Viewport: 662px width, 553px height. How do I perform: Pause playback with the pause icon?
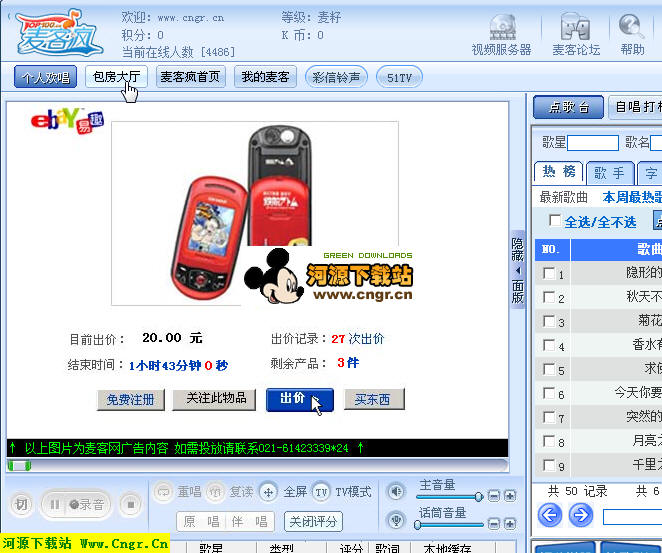tap(54, 504)
